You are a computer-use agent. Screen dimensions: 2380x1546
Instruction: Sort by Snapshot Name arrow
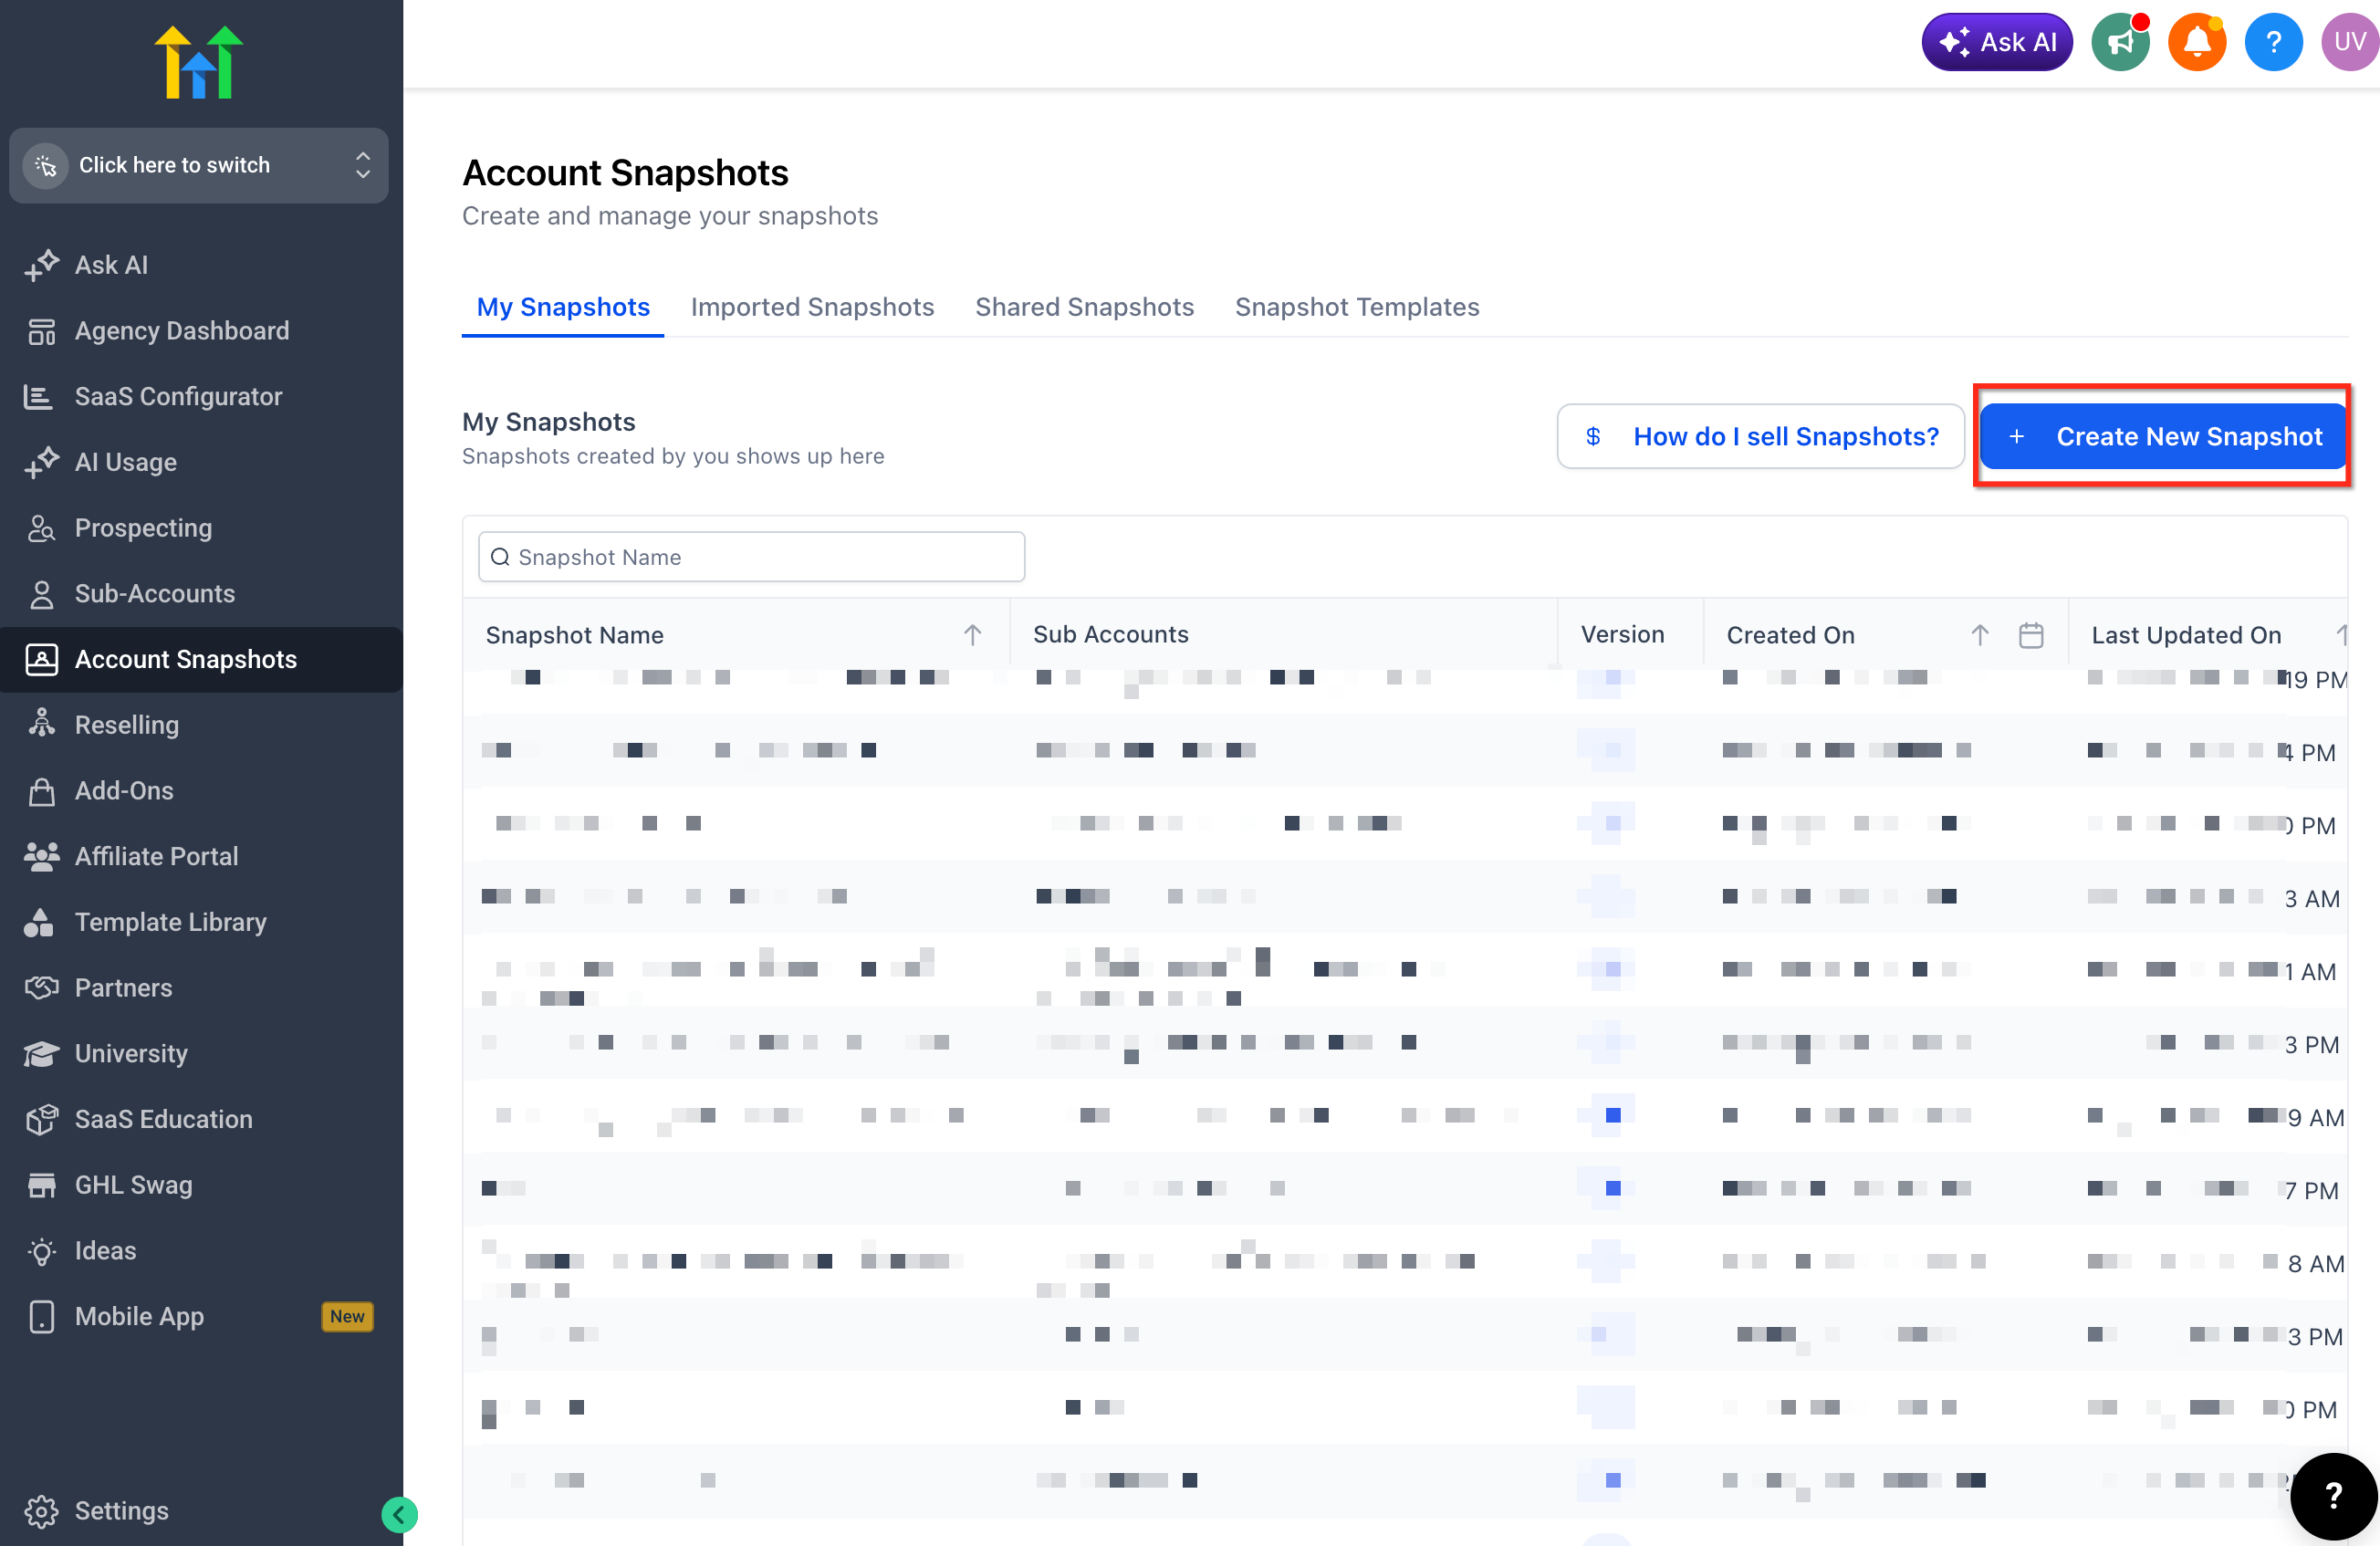[x=972, y=635]
